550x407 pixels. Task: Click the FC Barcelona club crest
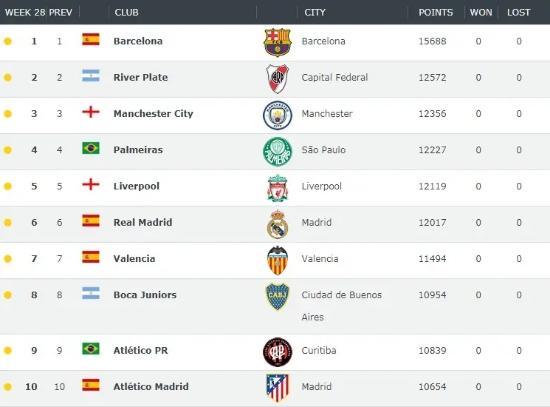point(277,42)
